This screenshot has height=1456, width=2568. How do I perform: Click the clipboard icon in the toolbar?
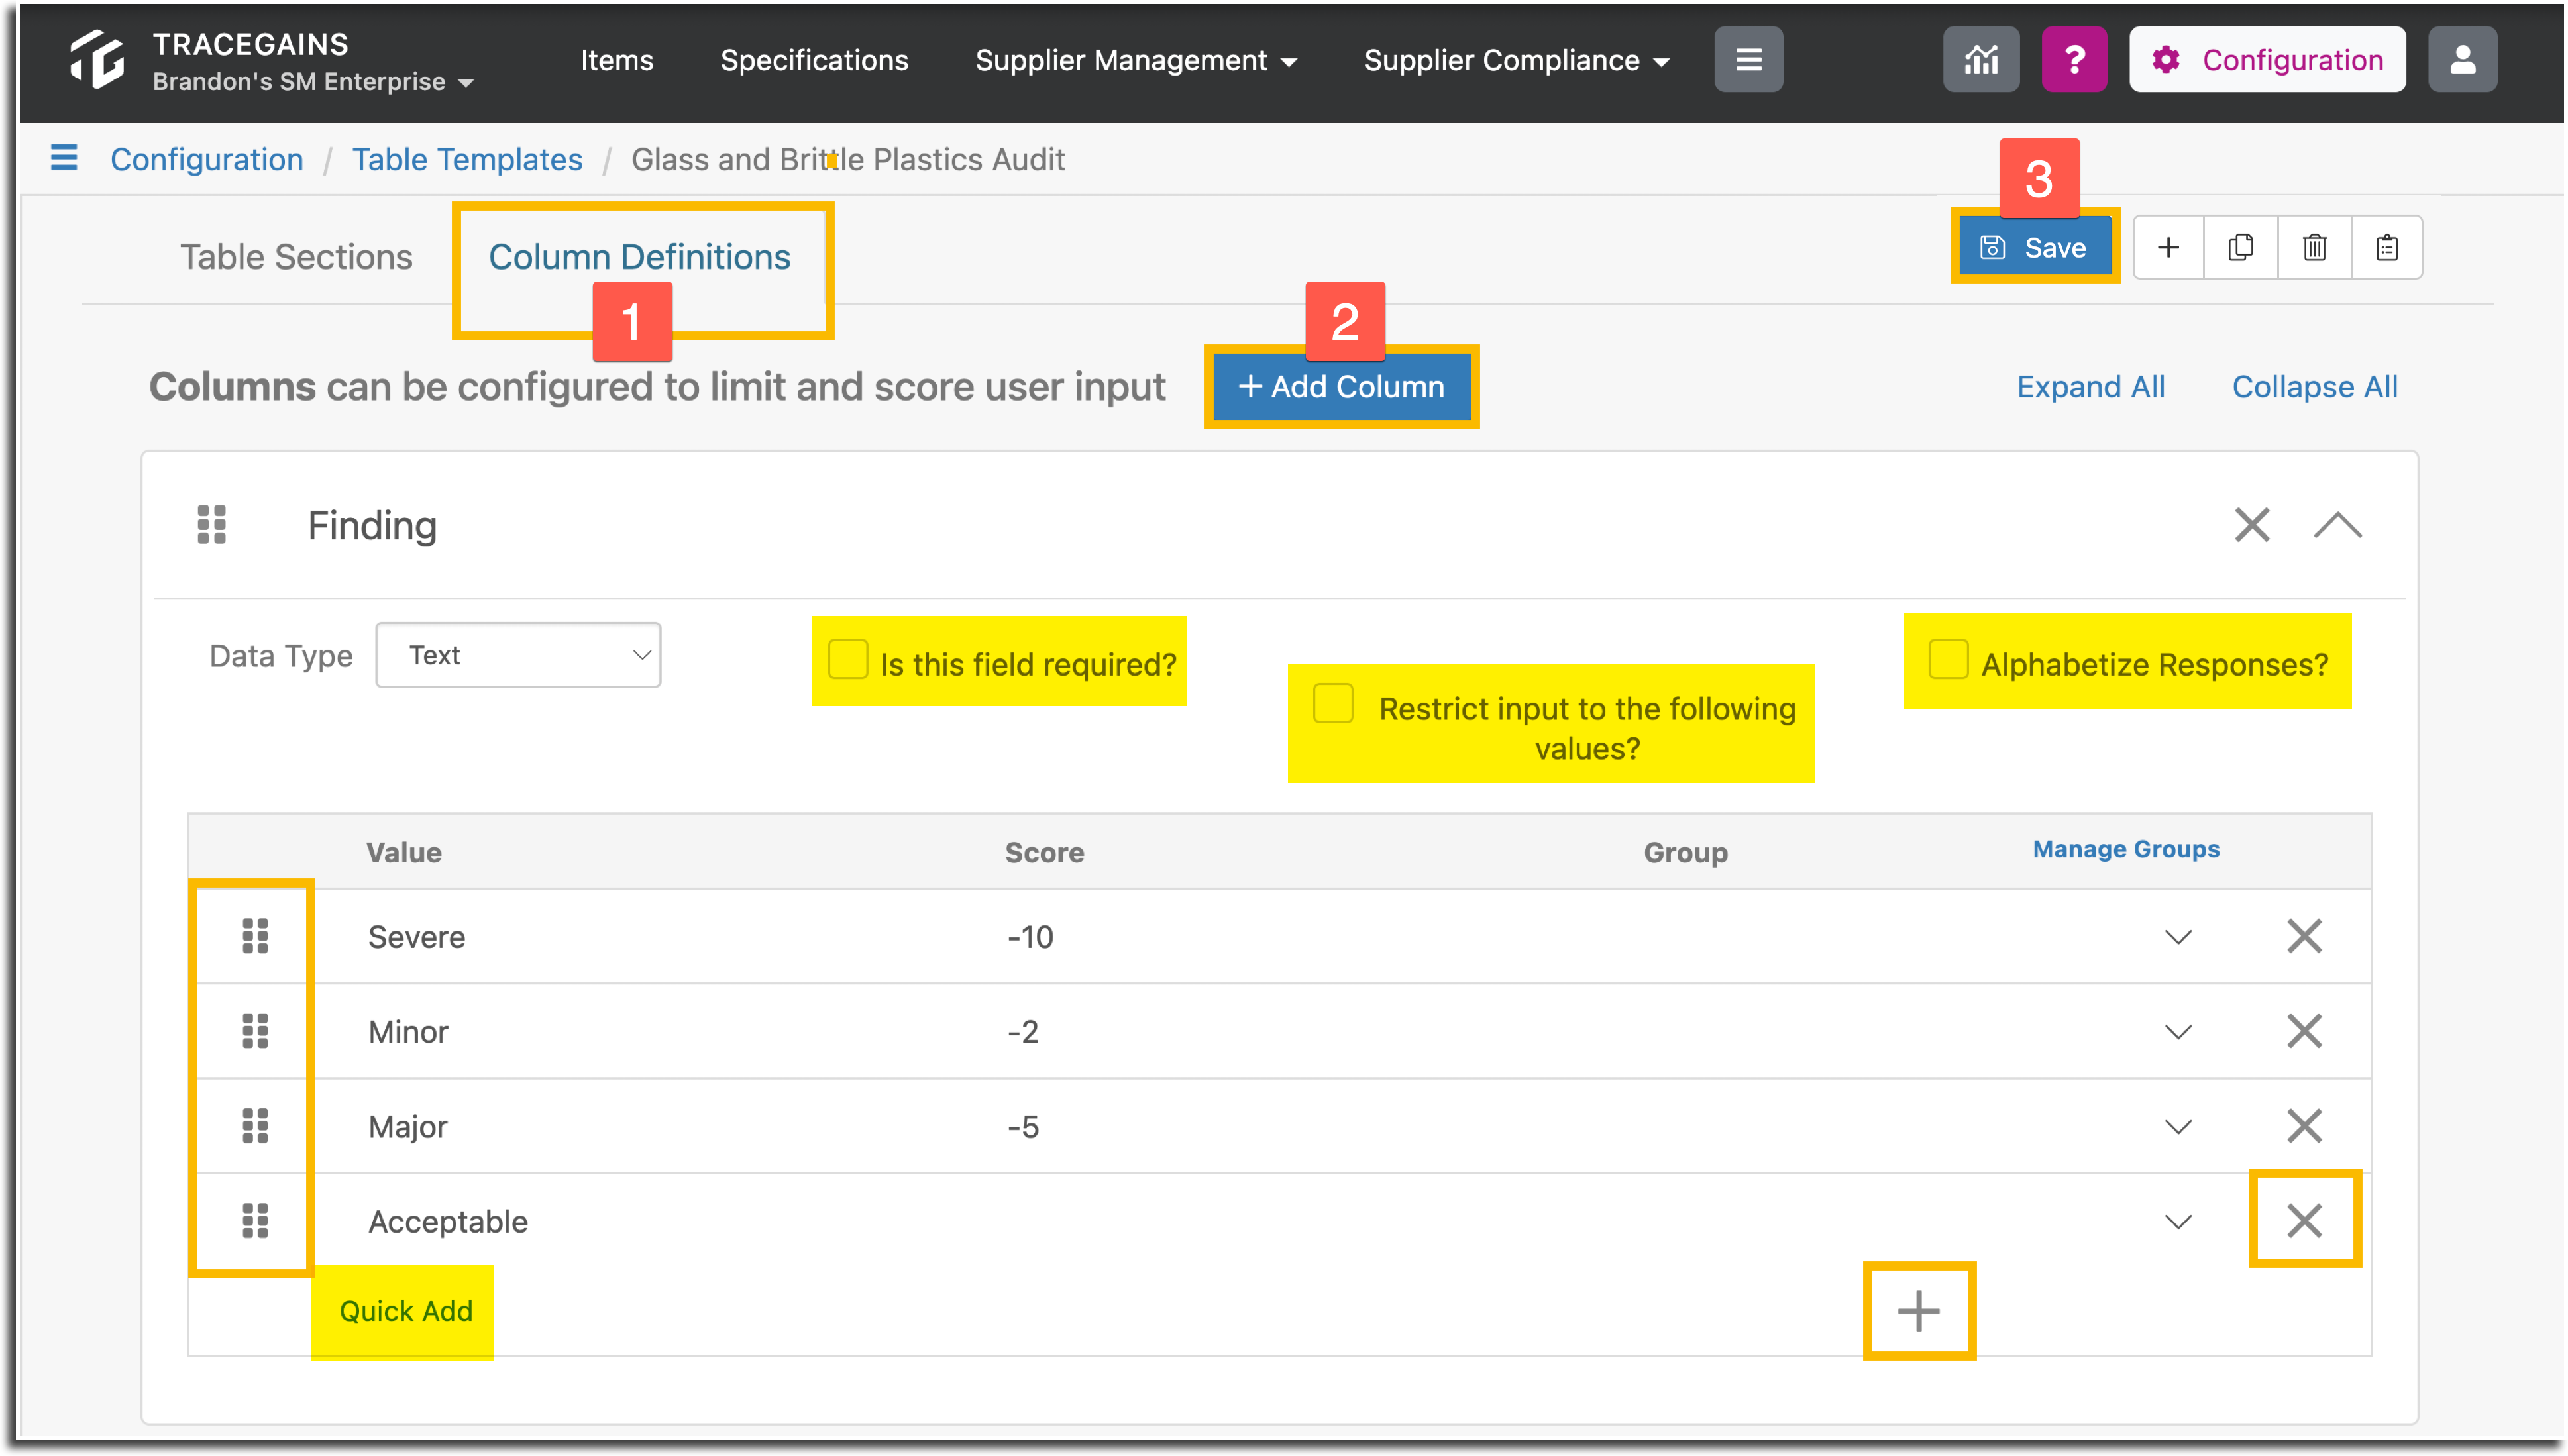coord(2387,247)
